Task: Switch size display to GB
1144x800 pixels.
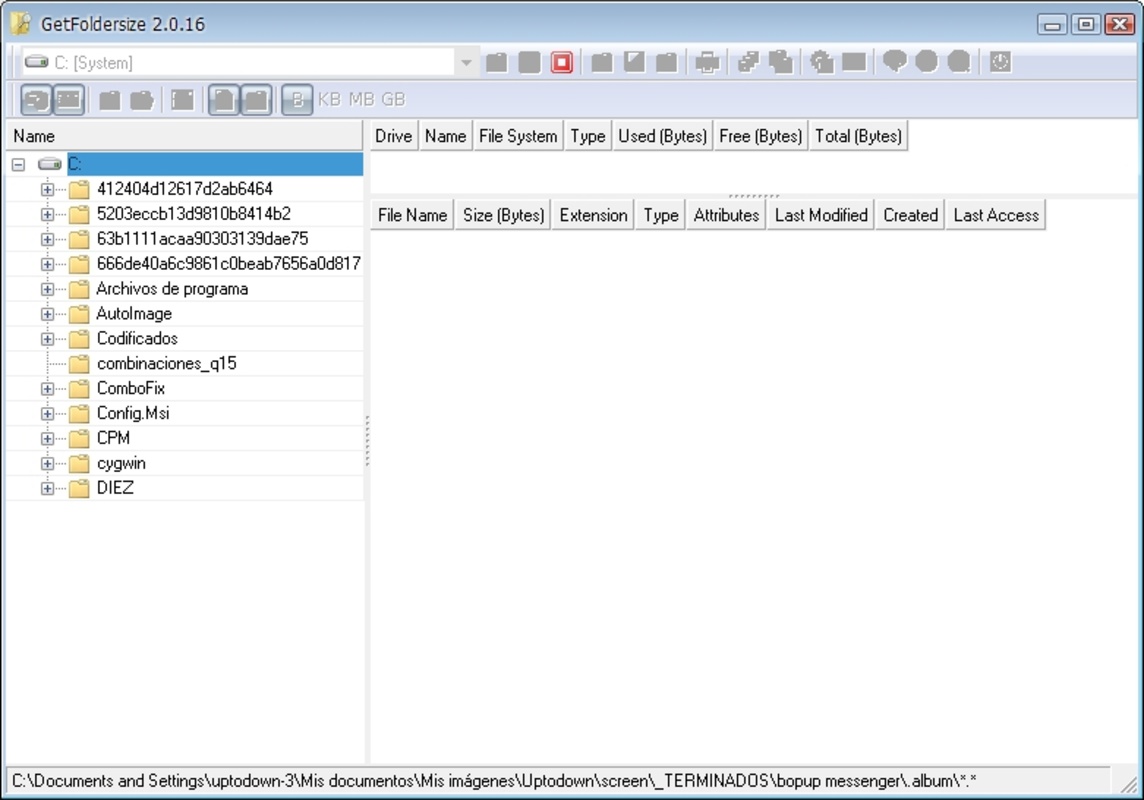Action: [393, 100]
